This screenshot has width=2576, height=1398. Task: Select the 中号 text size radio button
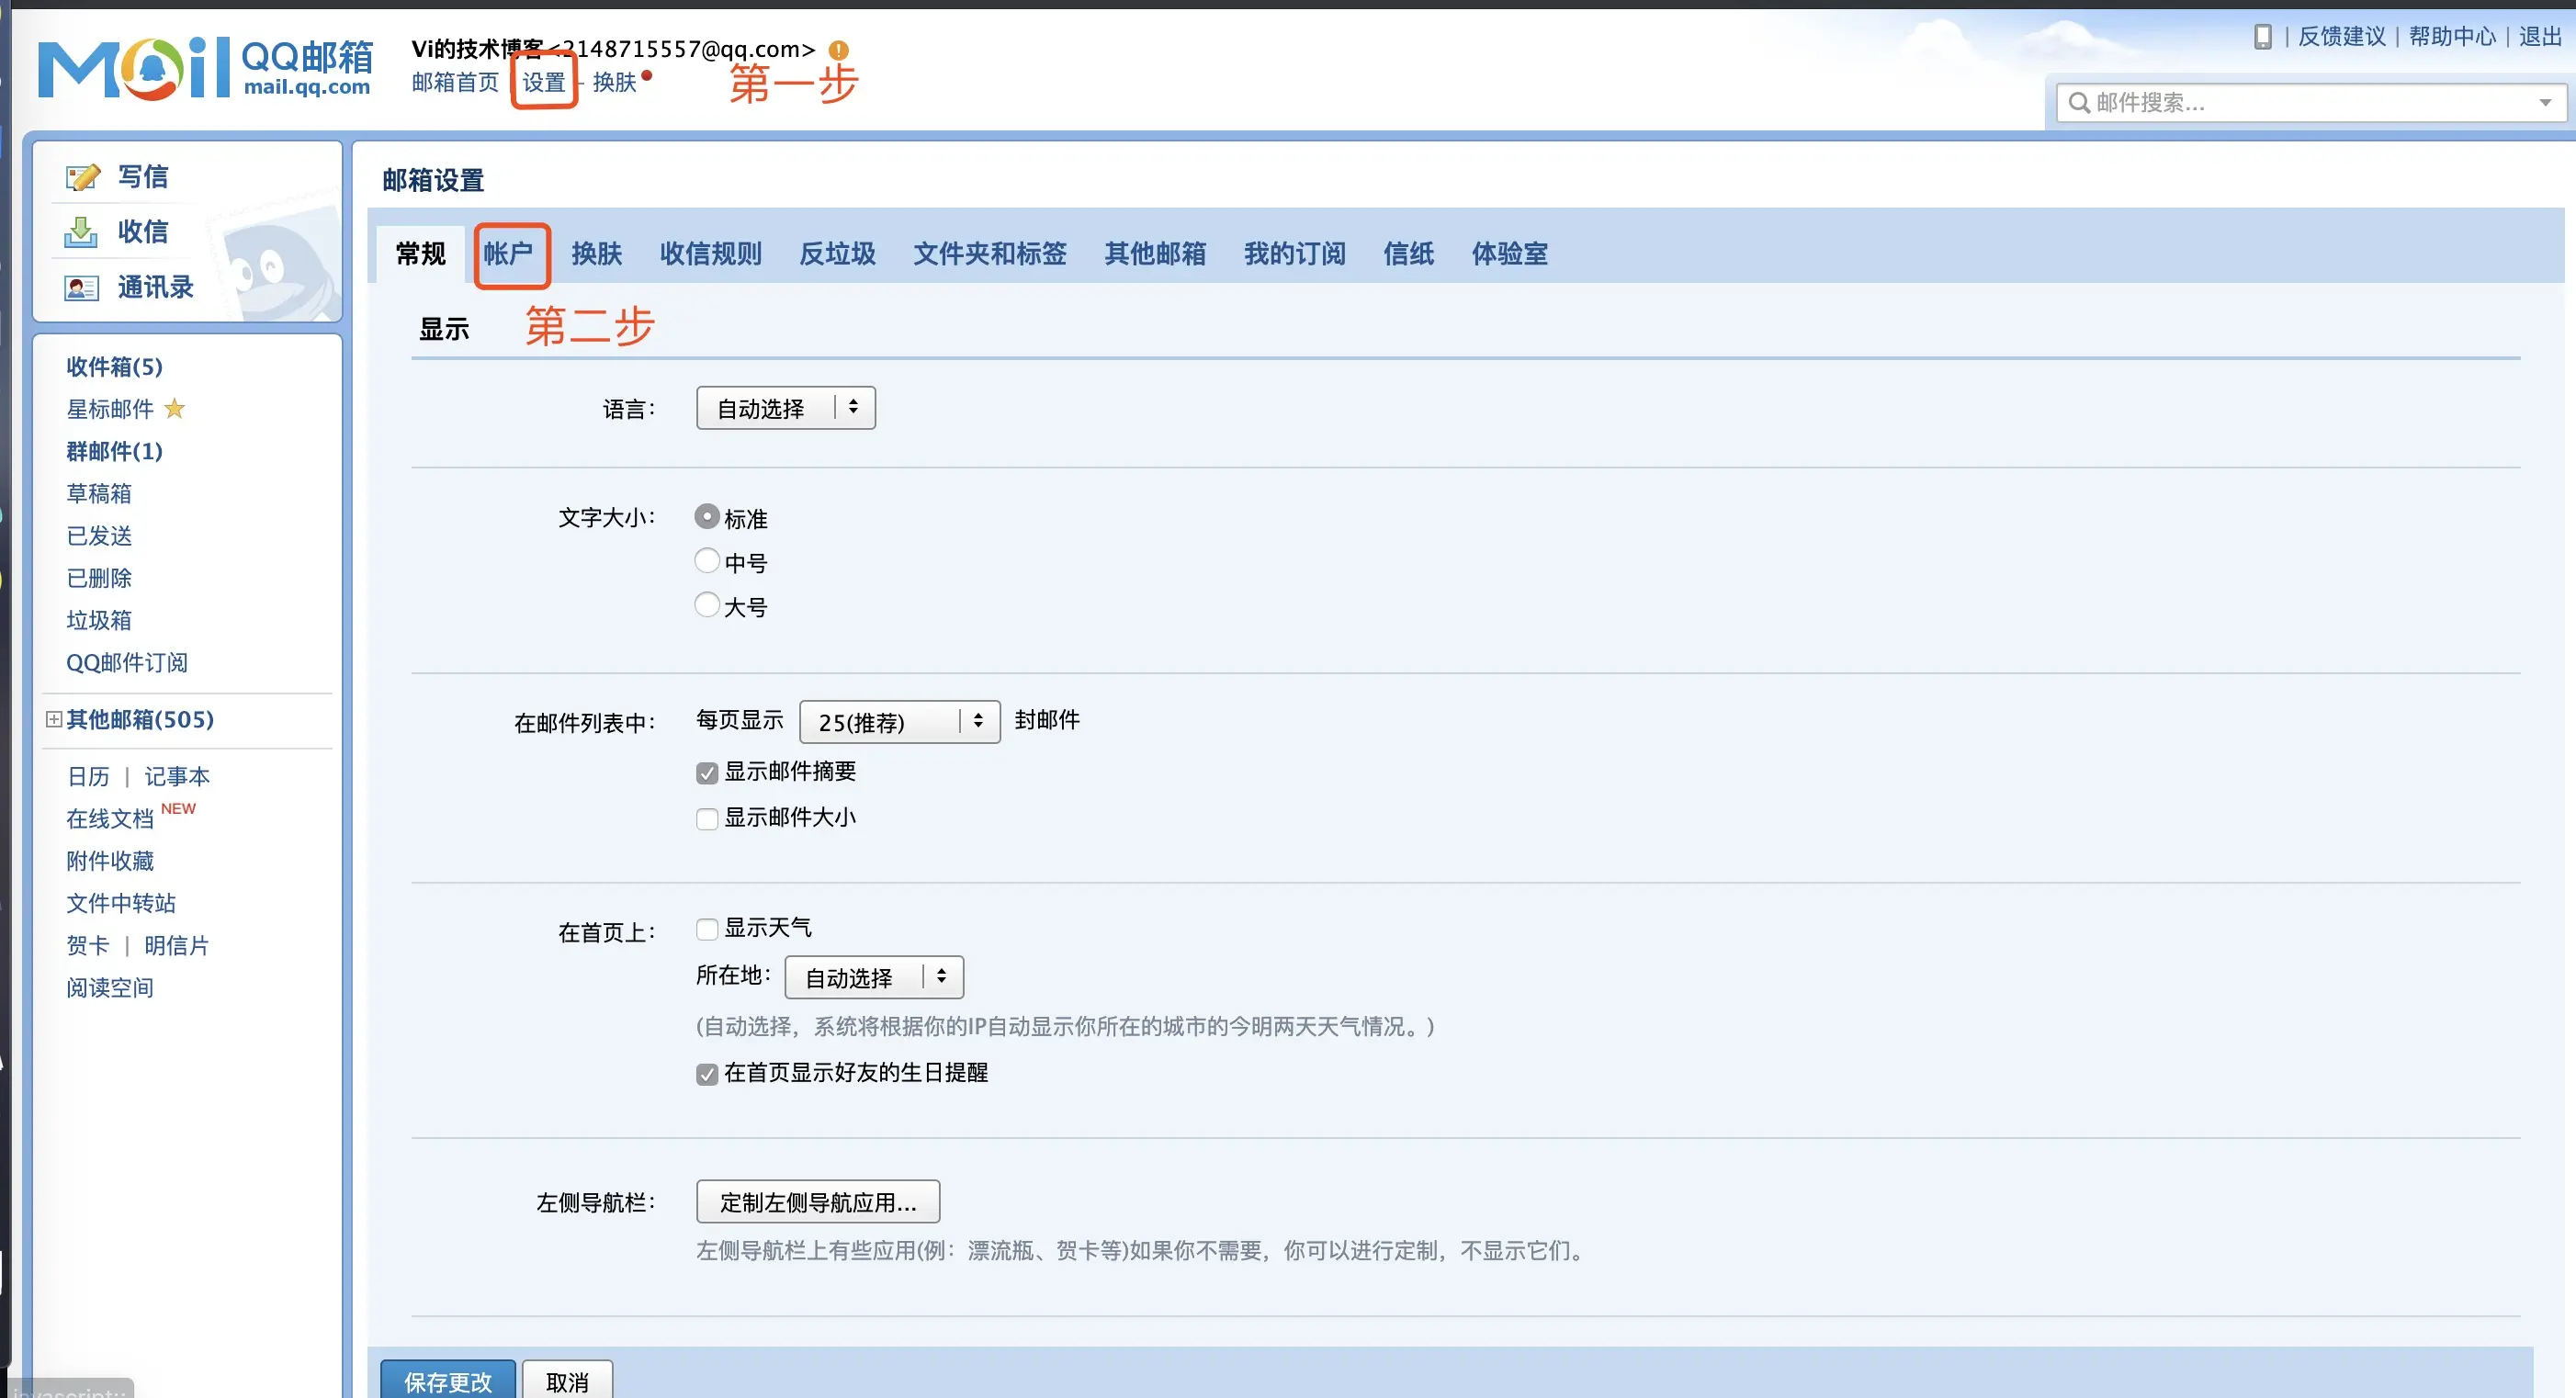pyautogui.click(x=707, y=561)
